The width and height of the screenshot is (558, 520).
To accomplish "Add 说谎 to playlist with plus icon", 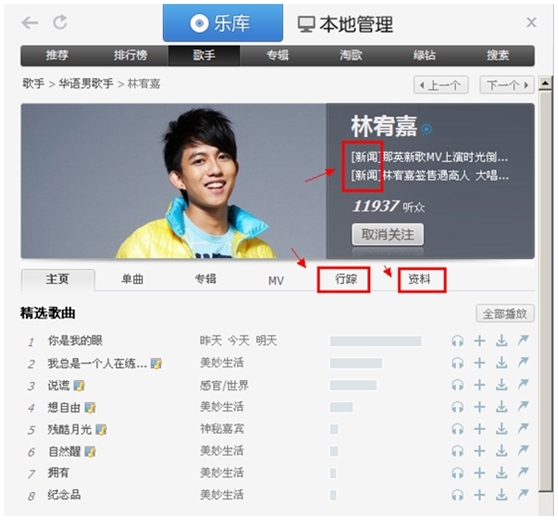I will tap(480, 385).
